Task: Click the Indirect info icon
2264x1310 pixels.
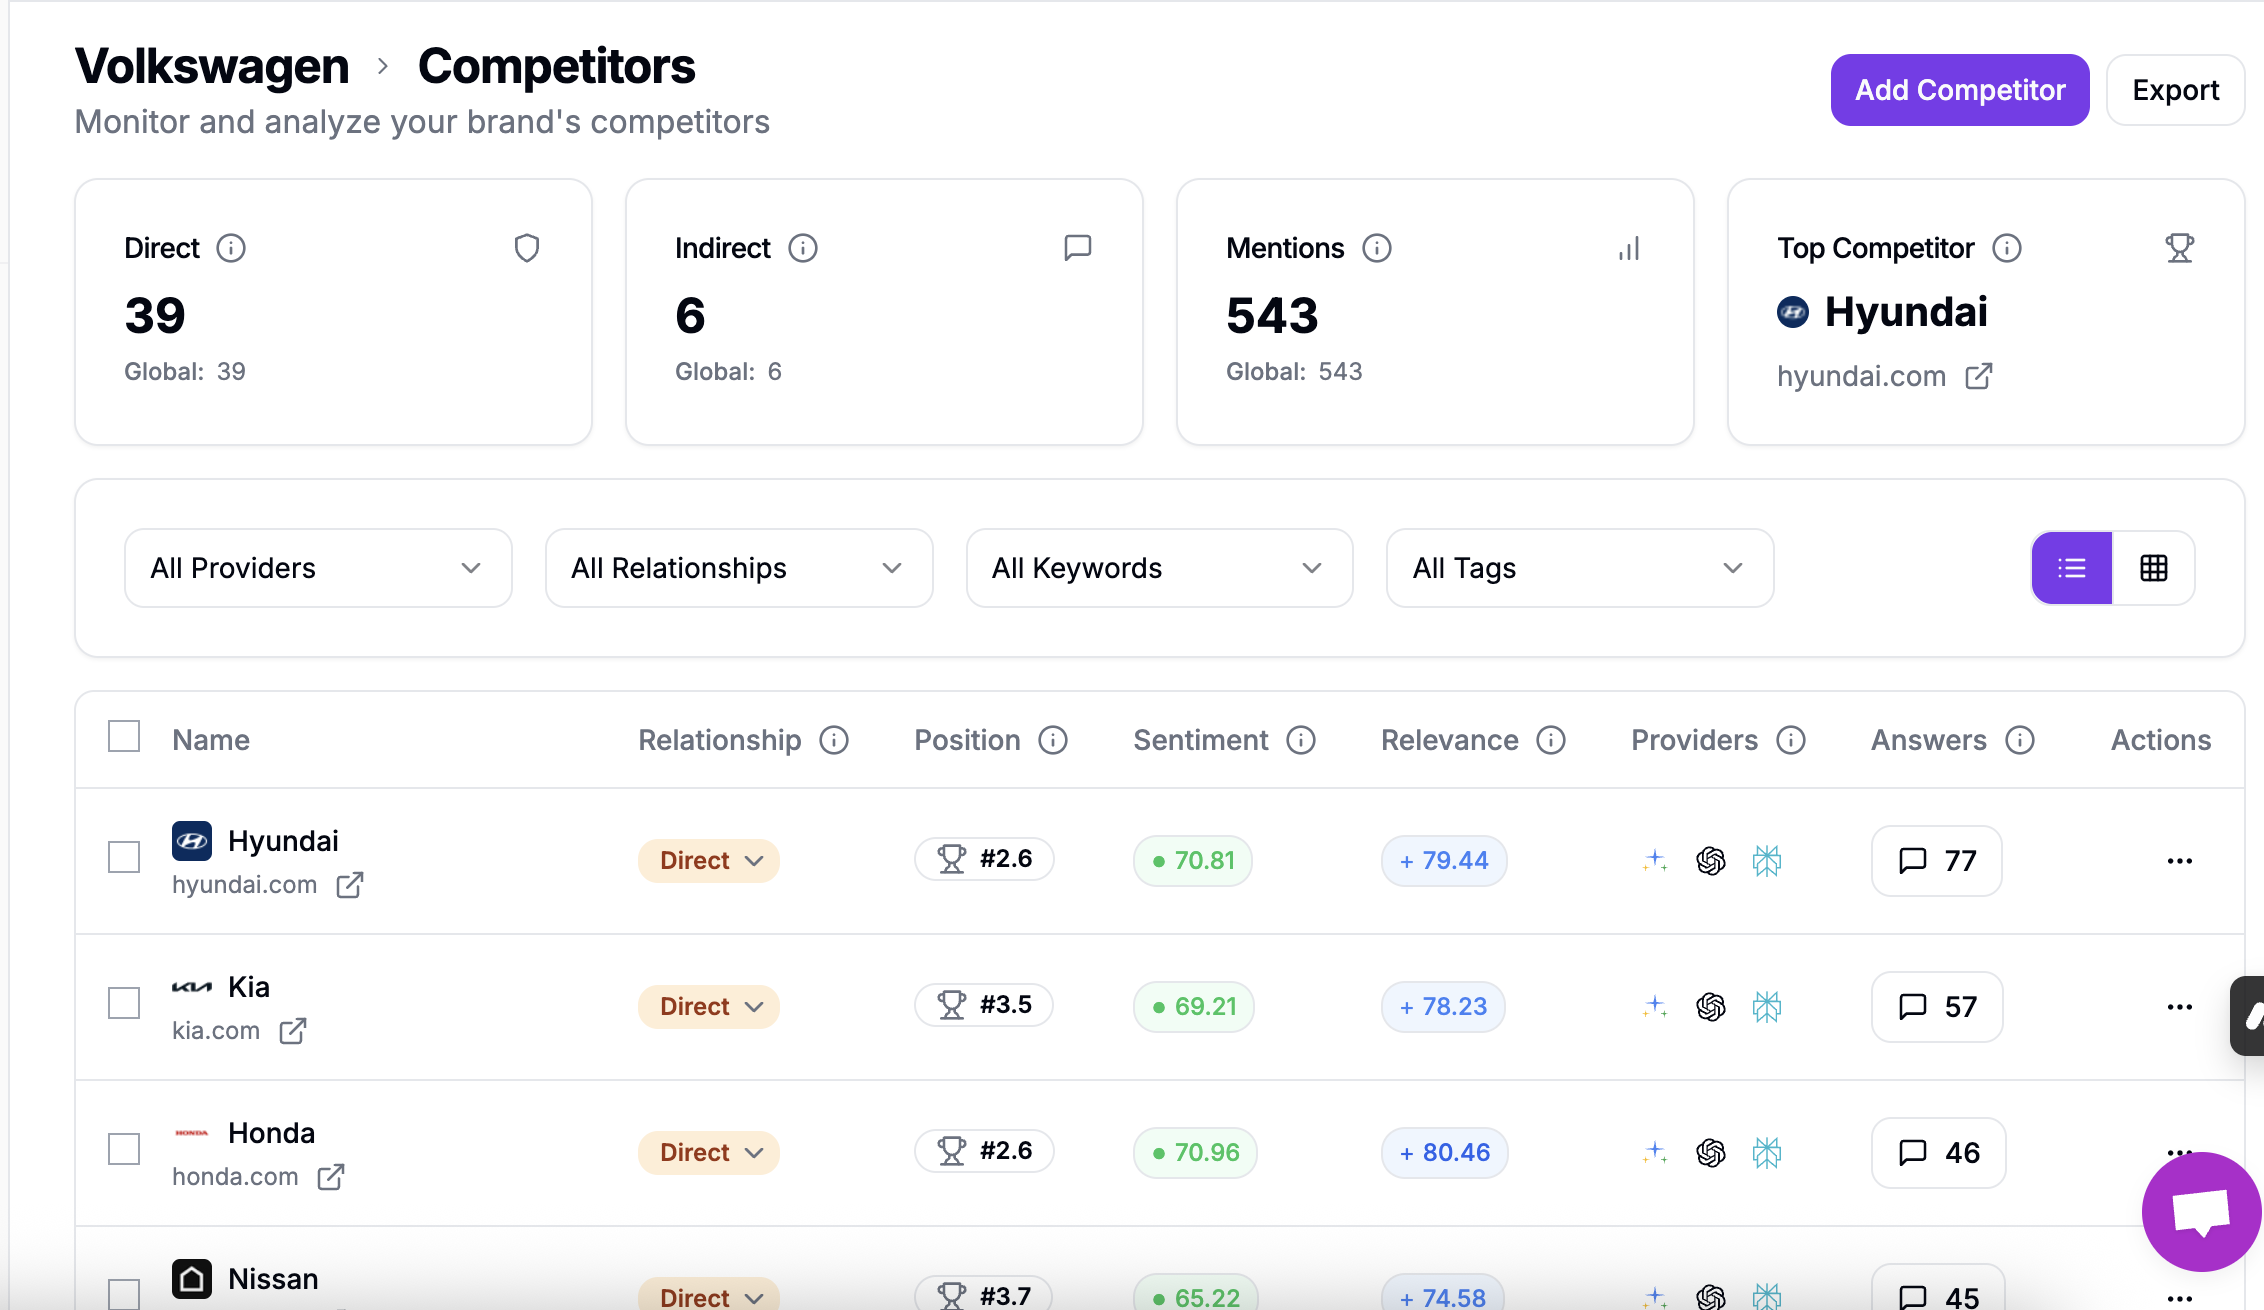Action: [803, 248]
